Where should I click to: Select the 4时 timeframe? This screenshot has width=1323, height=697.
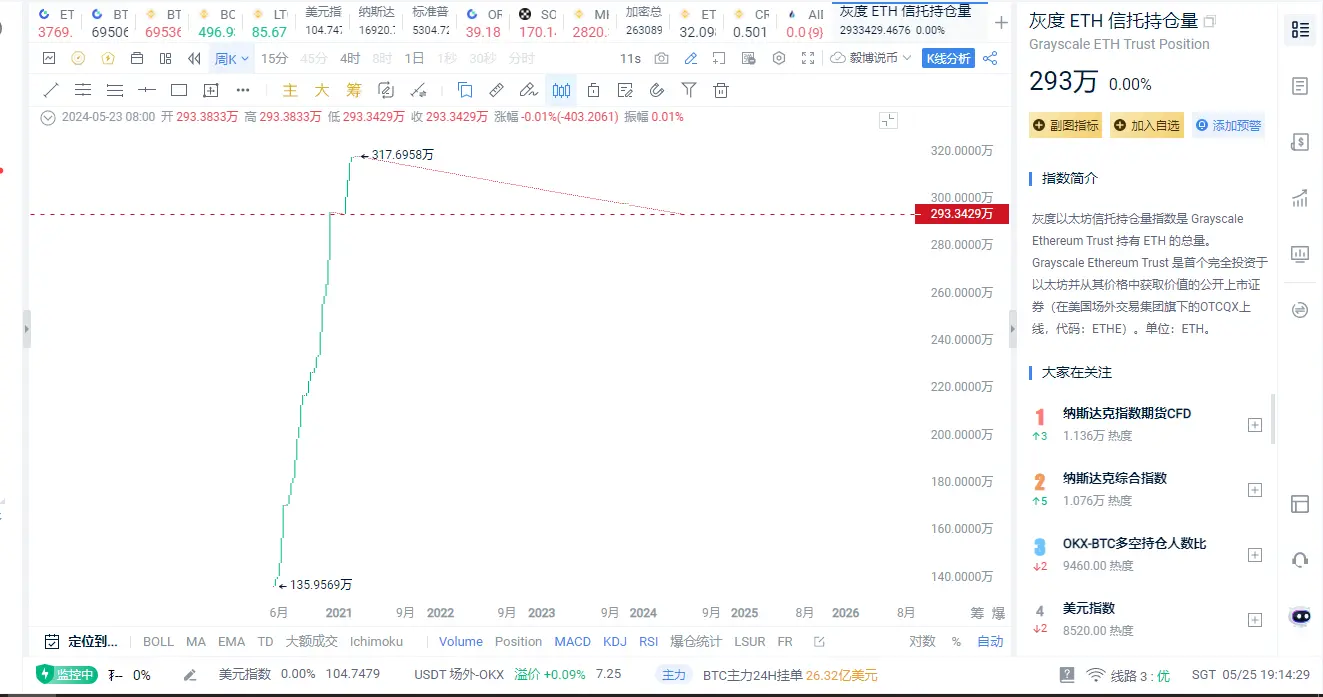coord(350,59)
